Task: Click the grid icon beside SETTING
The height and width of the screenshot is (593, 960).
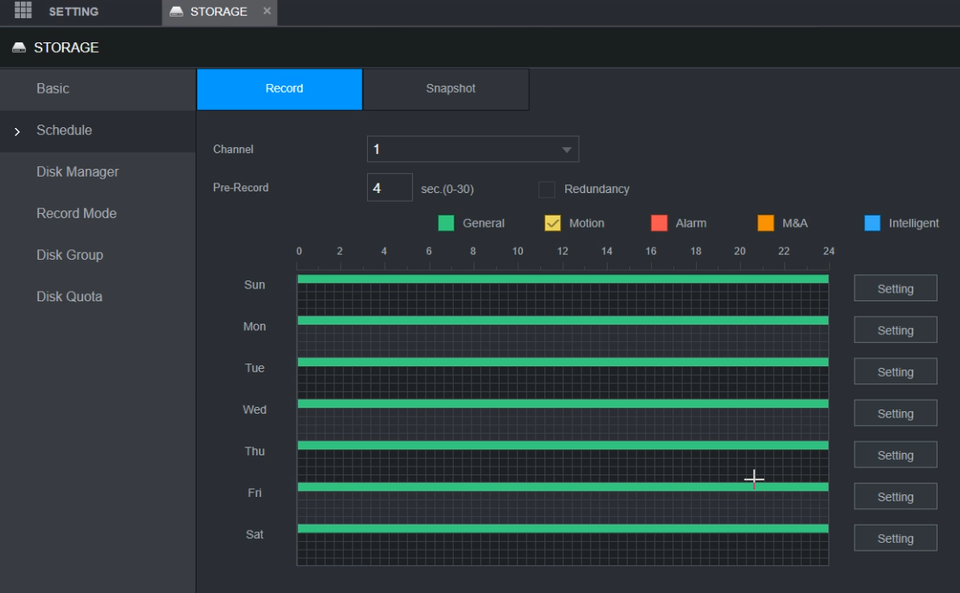Action: 23,11
